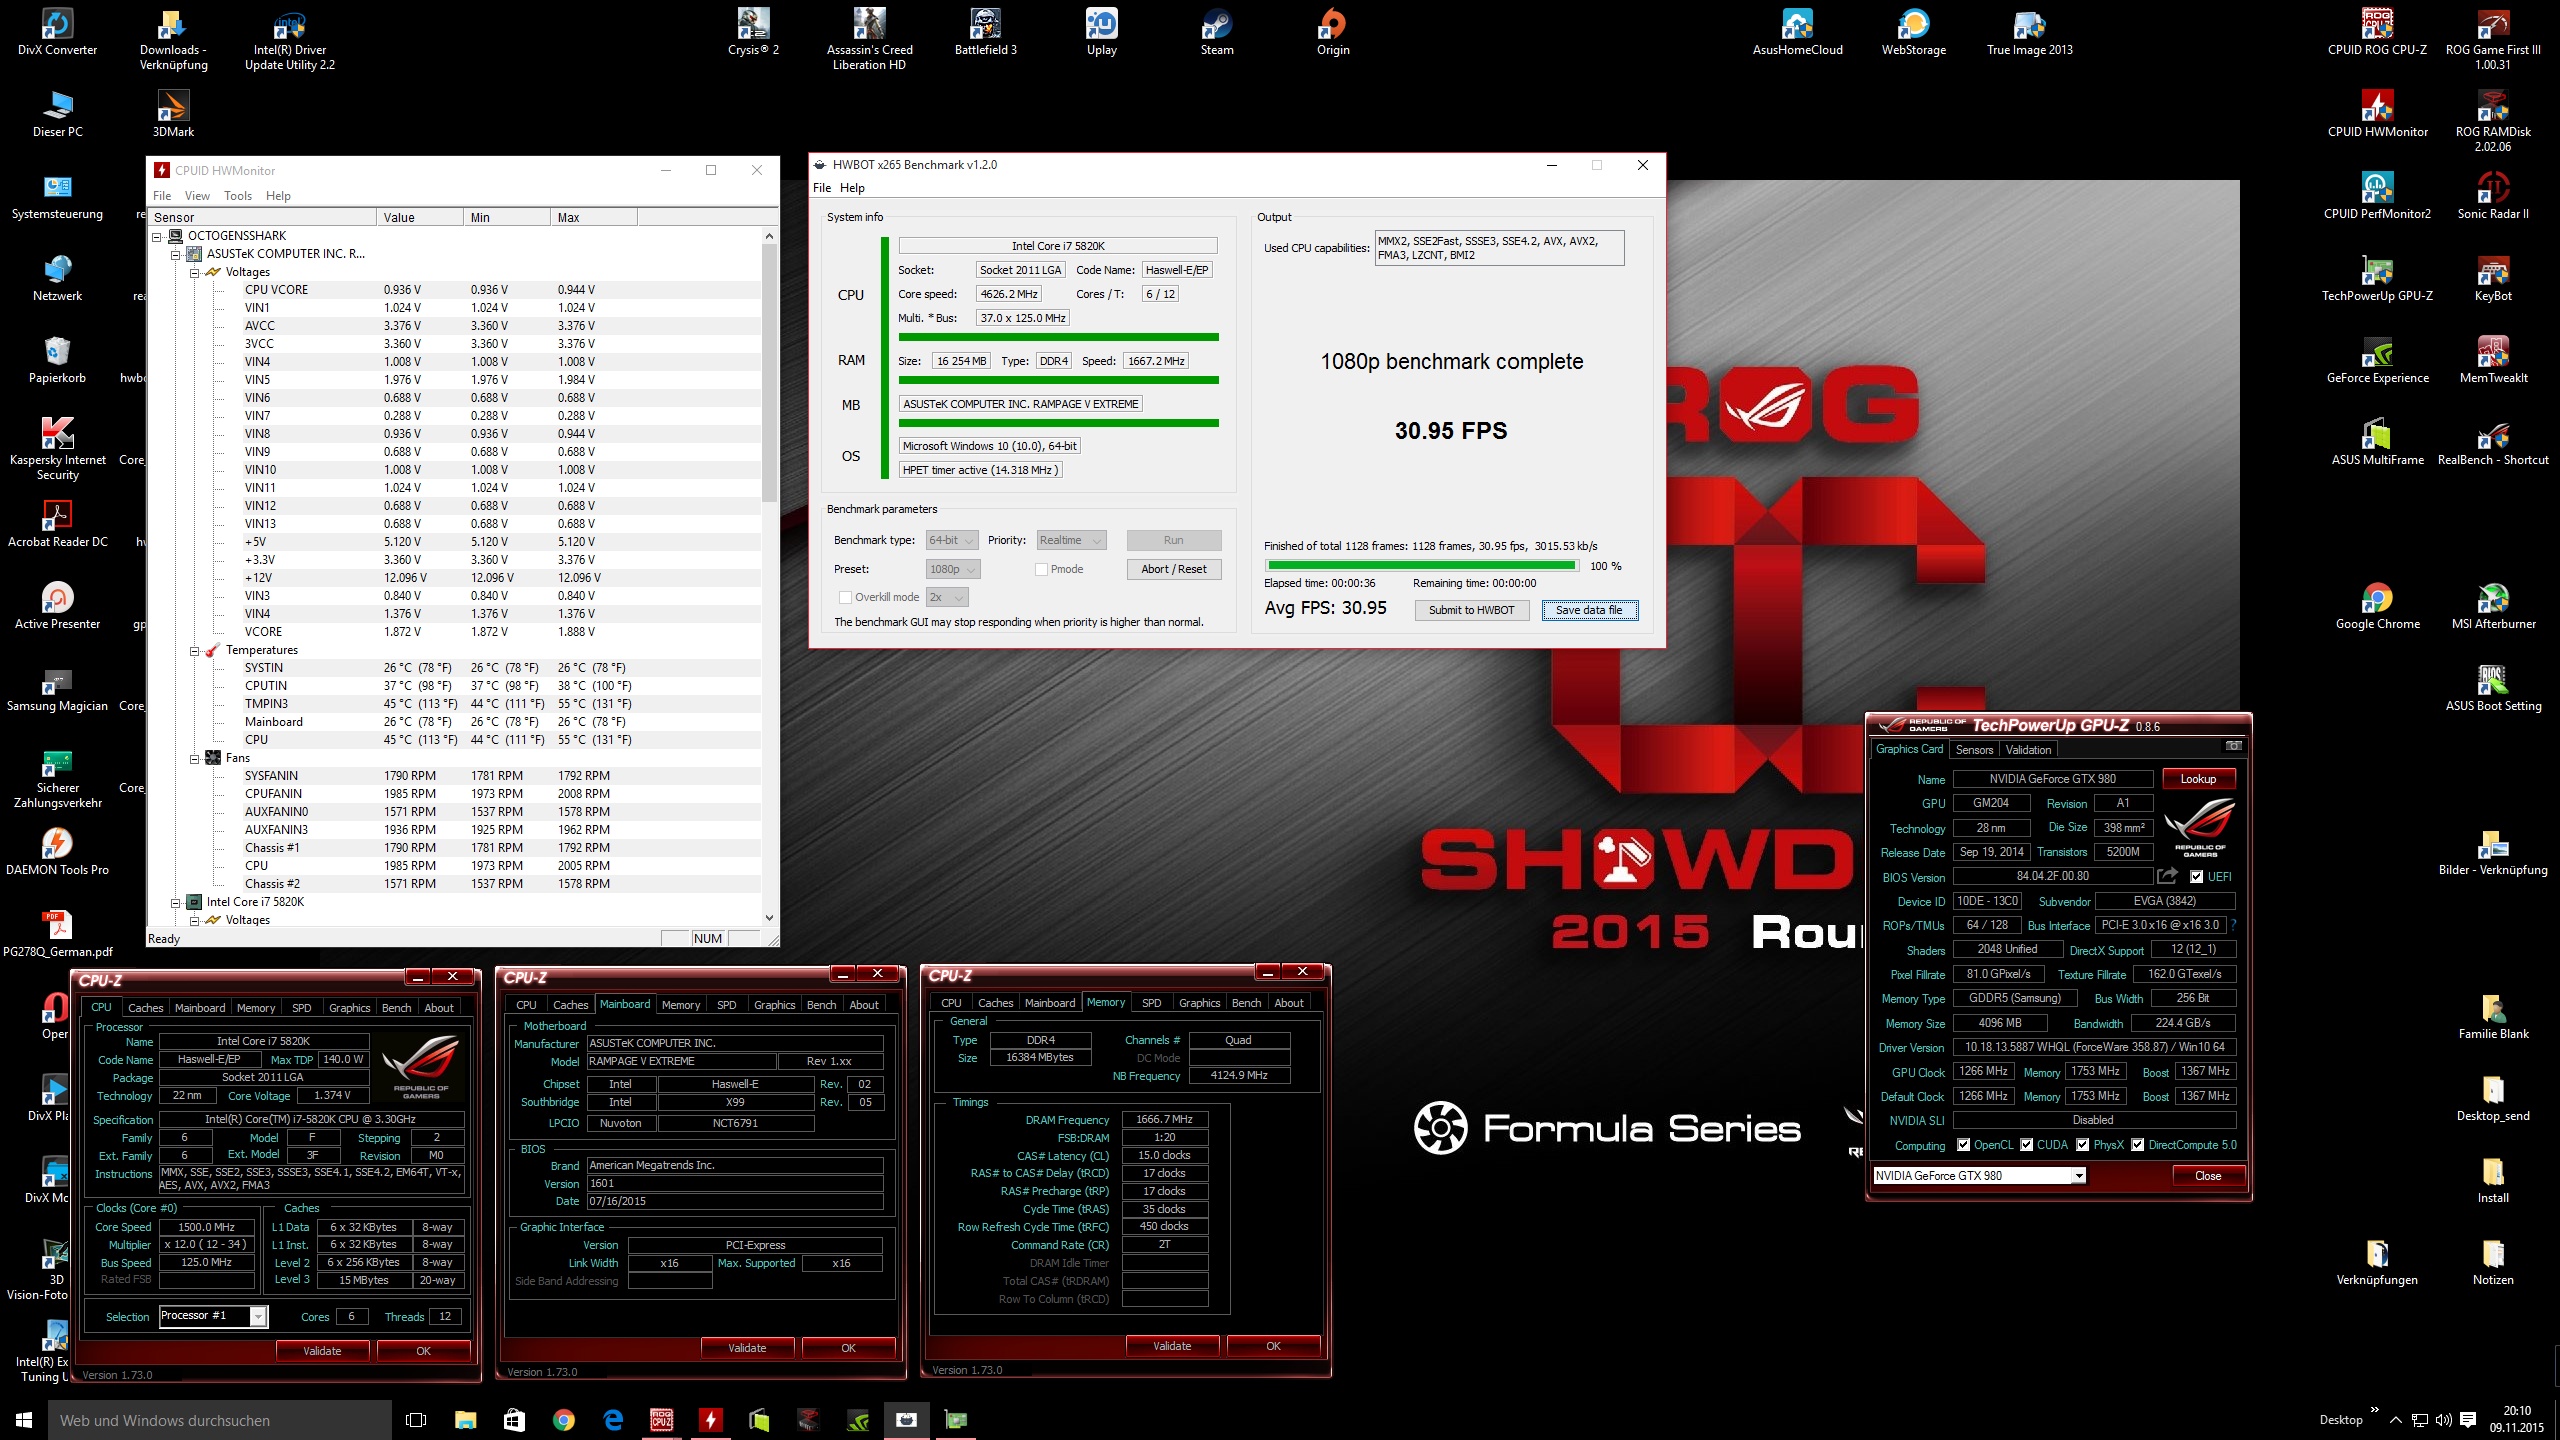The width and height of the screenshot is (2560, 1440).
Task: Collapse the Fans node in HWMonitor
Action: [x=195, y=758]
